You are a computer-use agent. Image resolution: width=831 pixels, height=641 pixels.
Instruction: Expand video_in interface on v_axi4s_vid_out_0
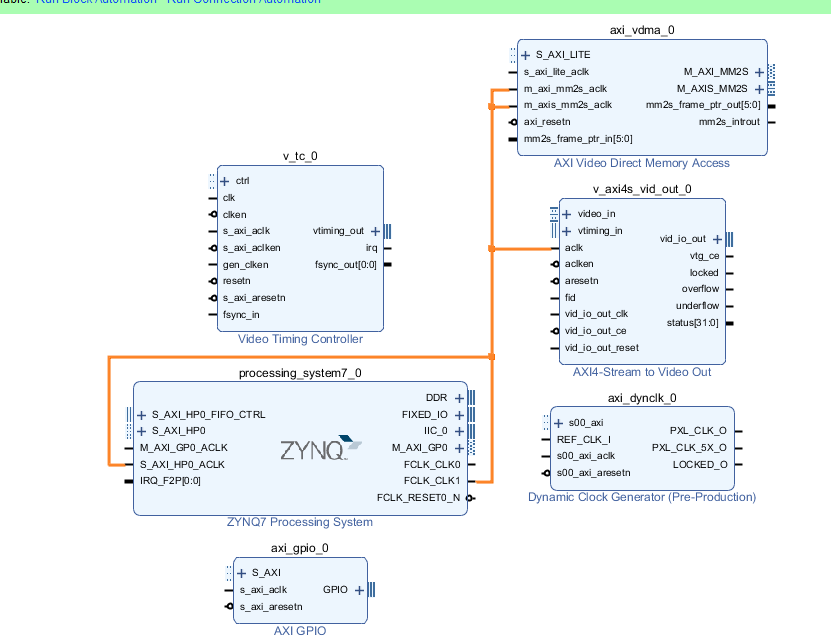[567, 214]
